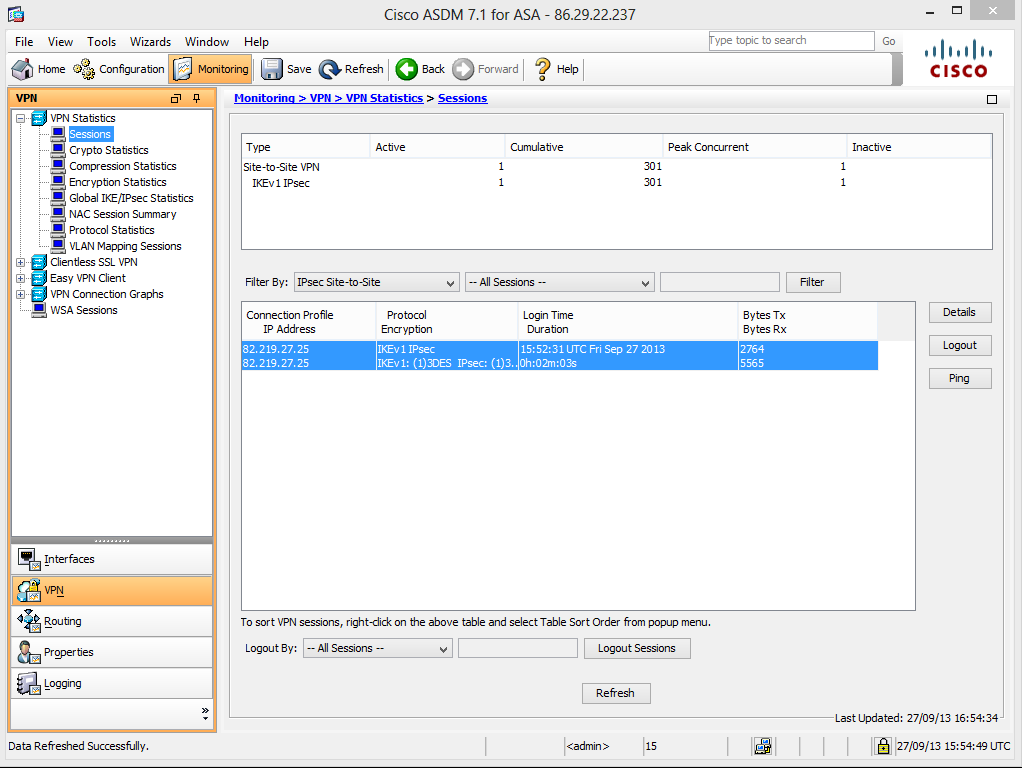This screenshot has width=1022, height=768.
Task: Click the Peak Concurrent column header
Action: (x=754, y=147)
